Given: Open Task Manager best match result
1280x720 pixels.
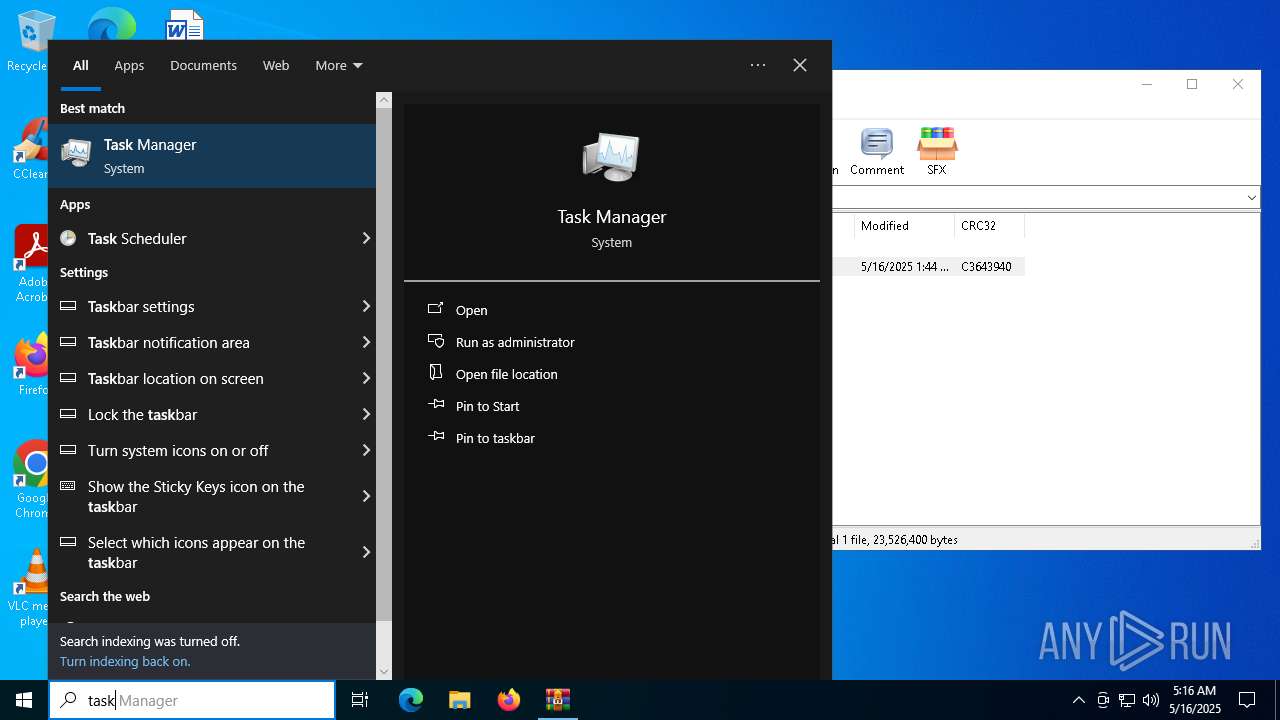Looking at the screenshot, I should (x=212, y=156).
